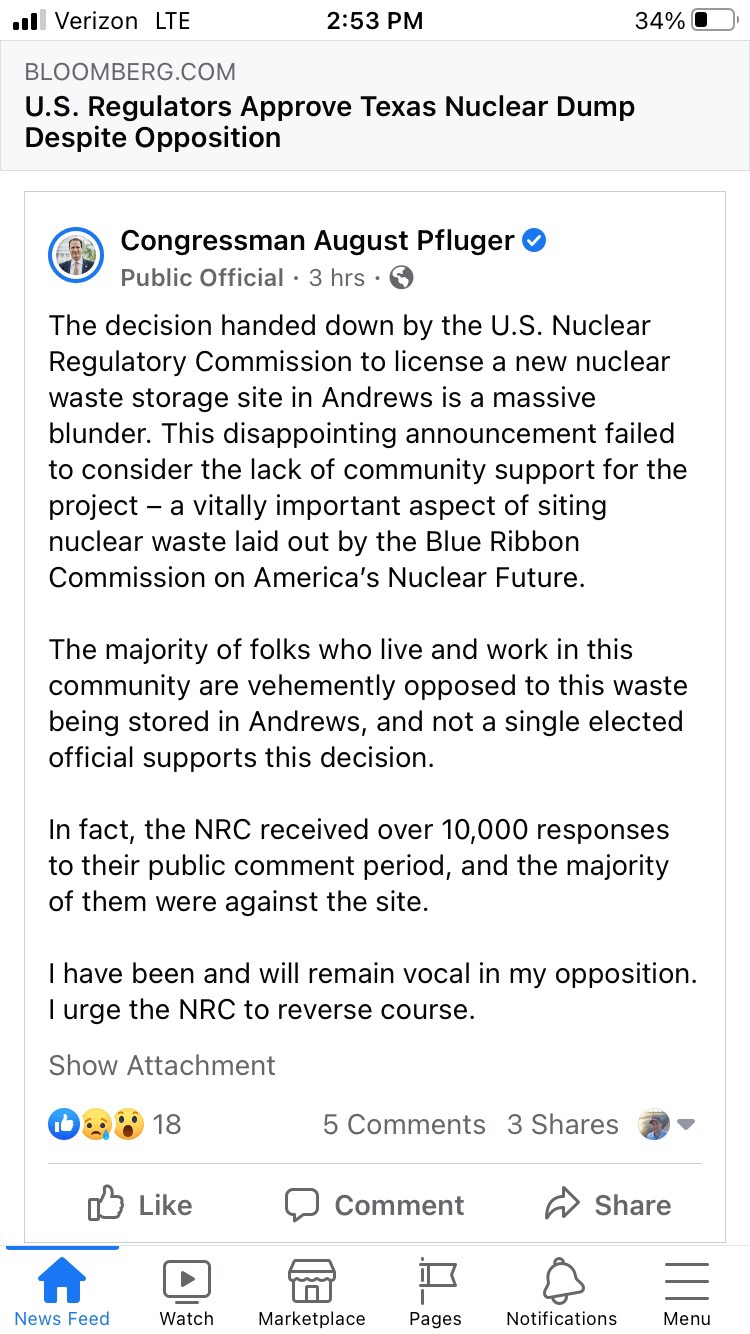Expand the profile switcher arrow

click(686, 1124)
